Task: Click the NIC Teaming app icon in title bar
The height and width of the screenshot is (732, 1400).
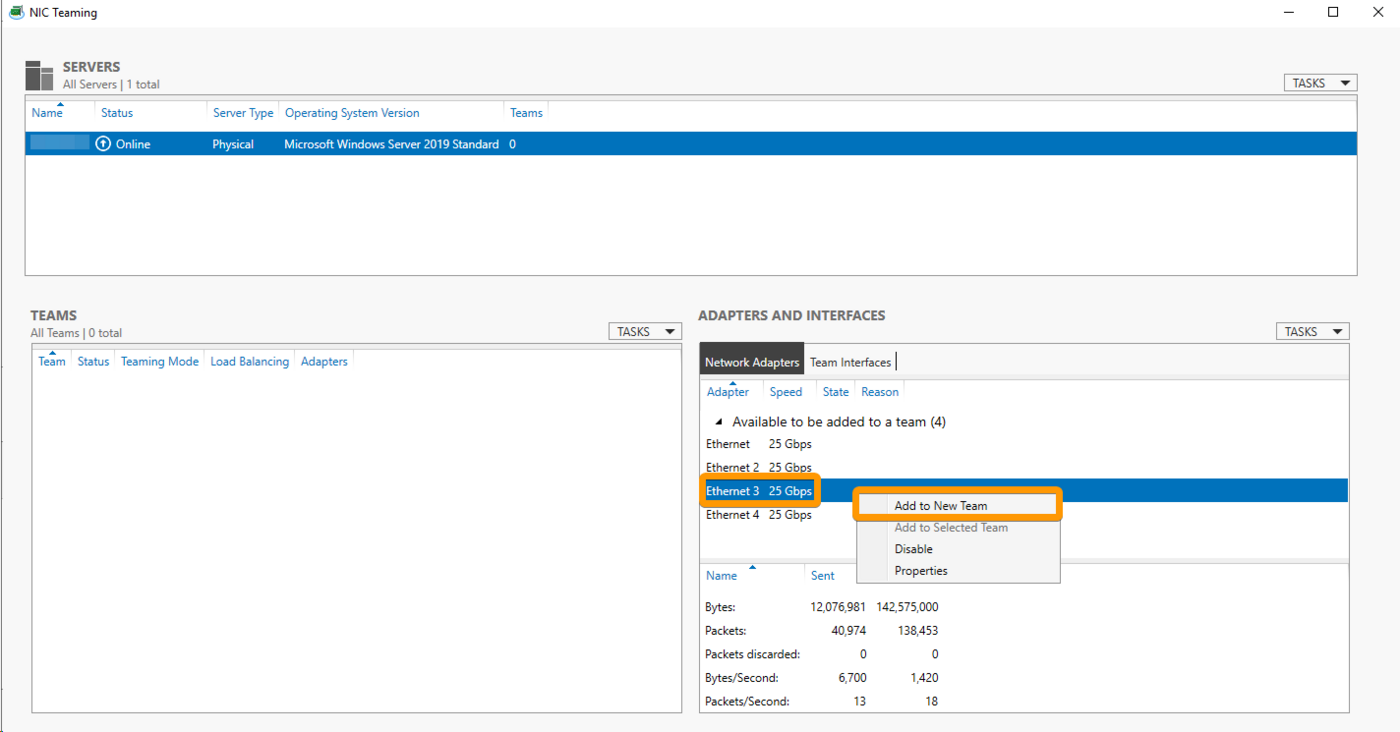Action: 16,13
